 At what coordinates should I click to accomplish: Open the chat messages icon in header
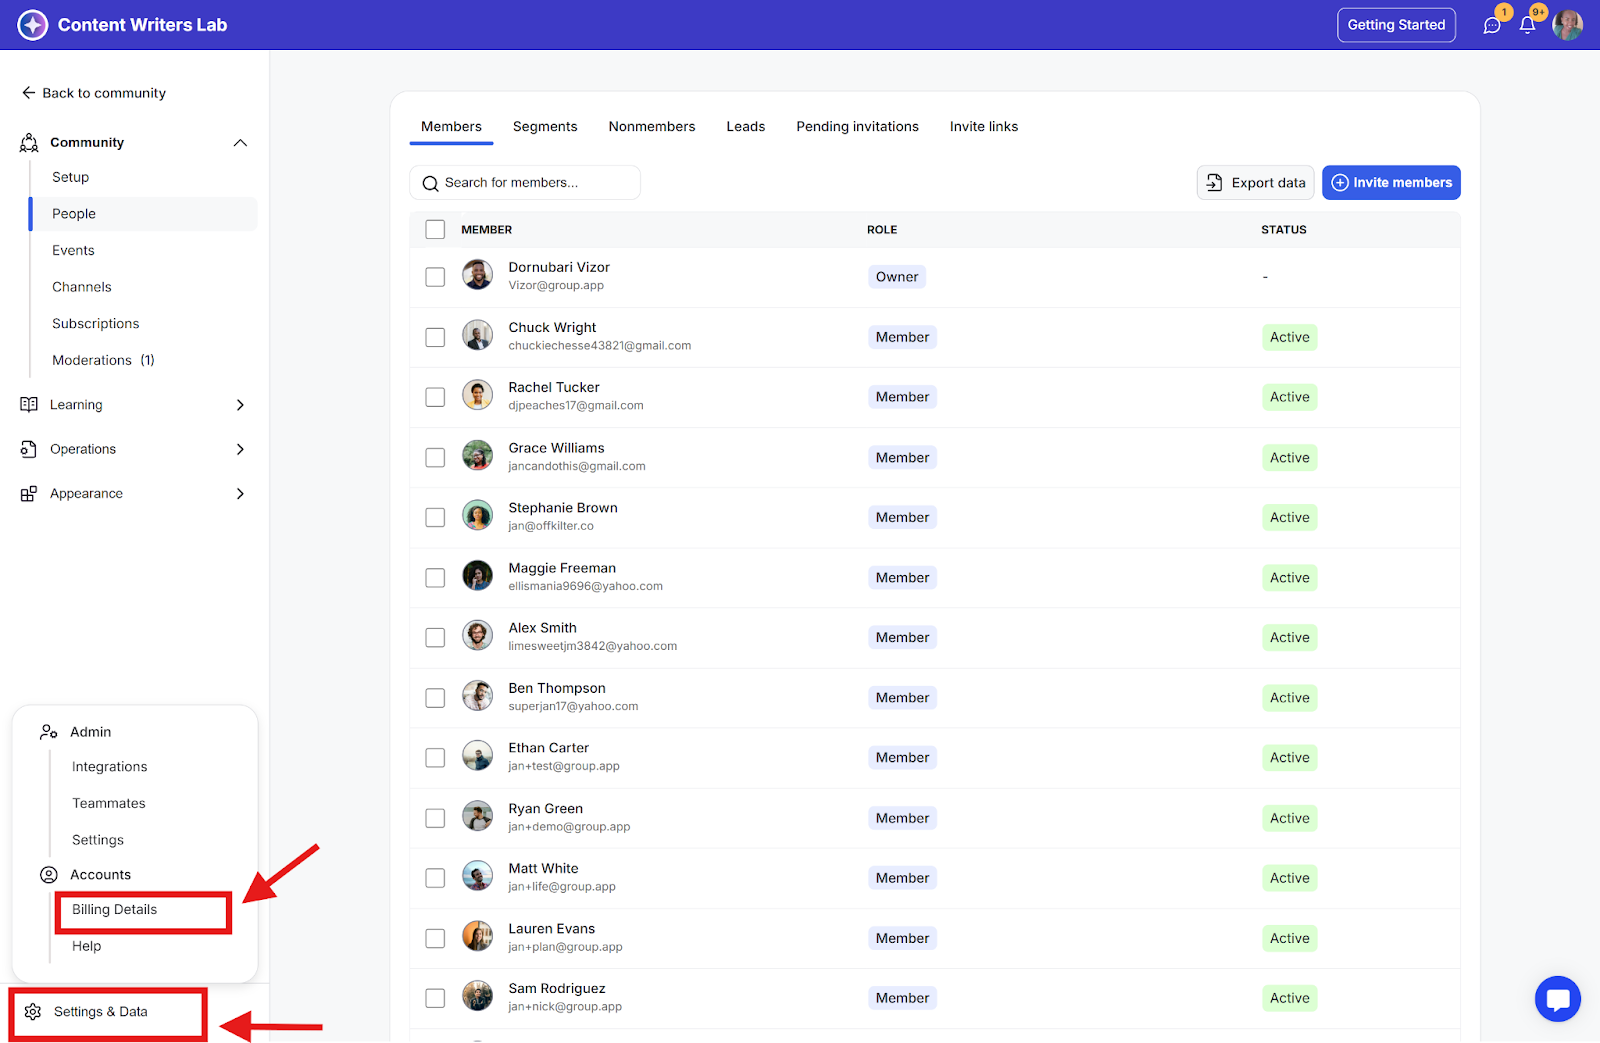coord(1491,26)
